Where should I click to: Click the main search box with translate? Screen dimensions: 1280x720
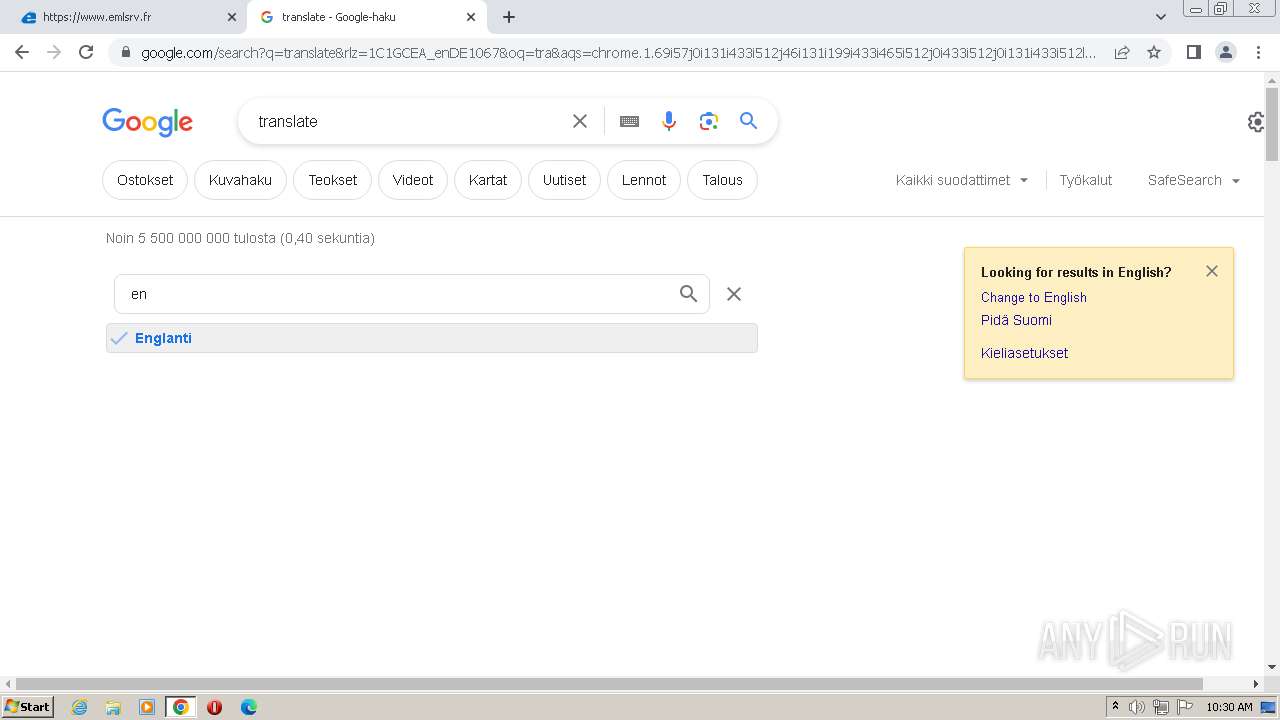pyautogui.click(x=408, y=121)
